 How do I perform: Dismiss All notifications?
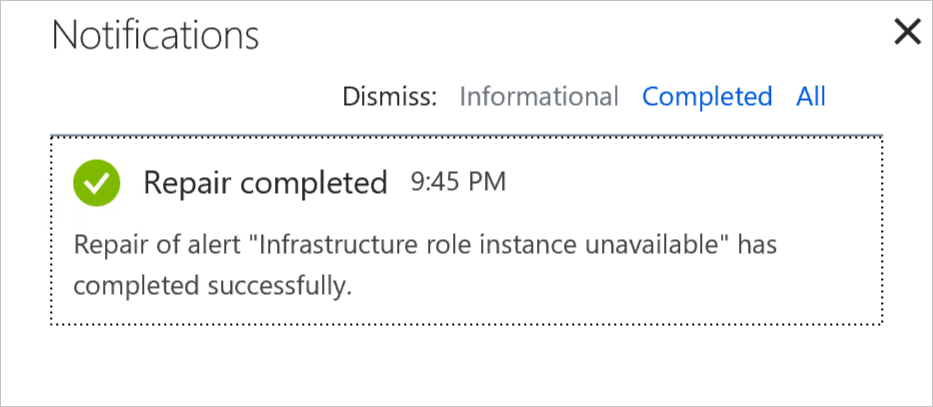[x=811, y=97]
